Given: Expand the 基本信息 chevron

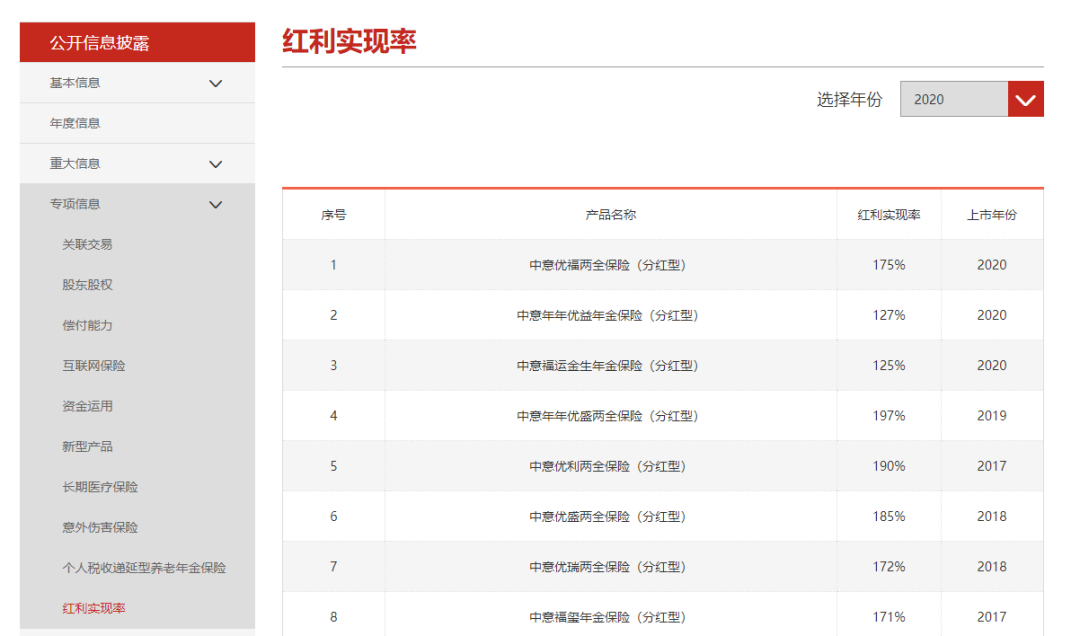Looking at the screenshot, I should click(x=216, y=83).
